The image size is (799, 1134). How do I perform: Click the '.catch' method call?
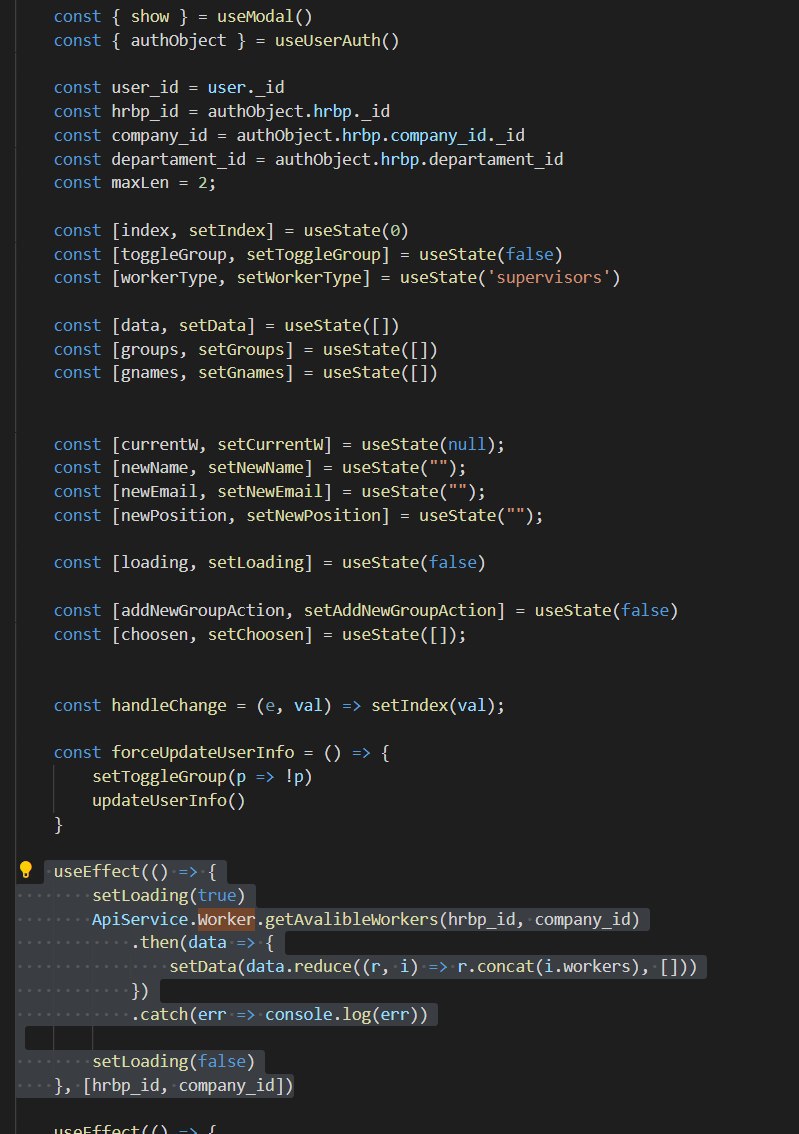click(159, 1014)
